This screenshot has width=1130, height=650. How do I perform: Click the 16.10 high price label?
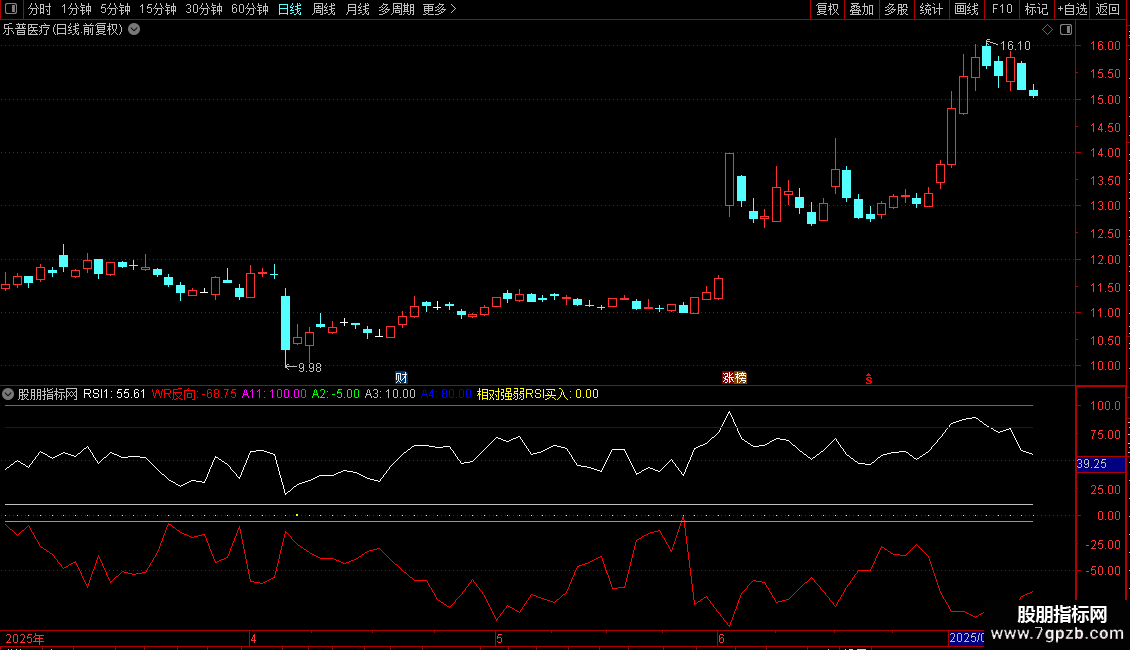point(1015,45)
